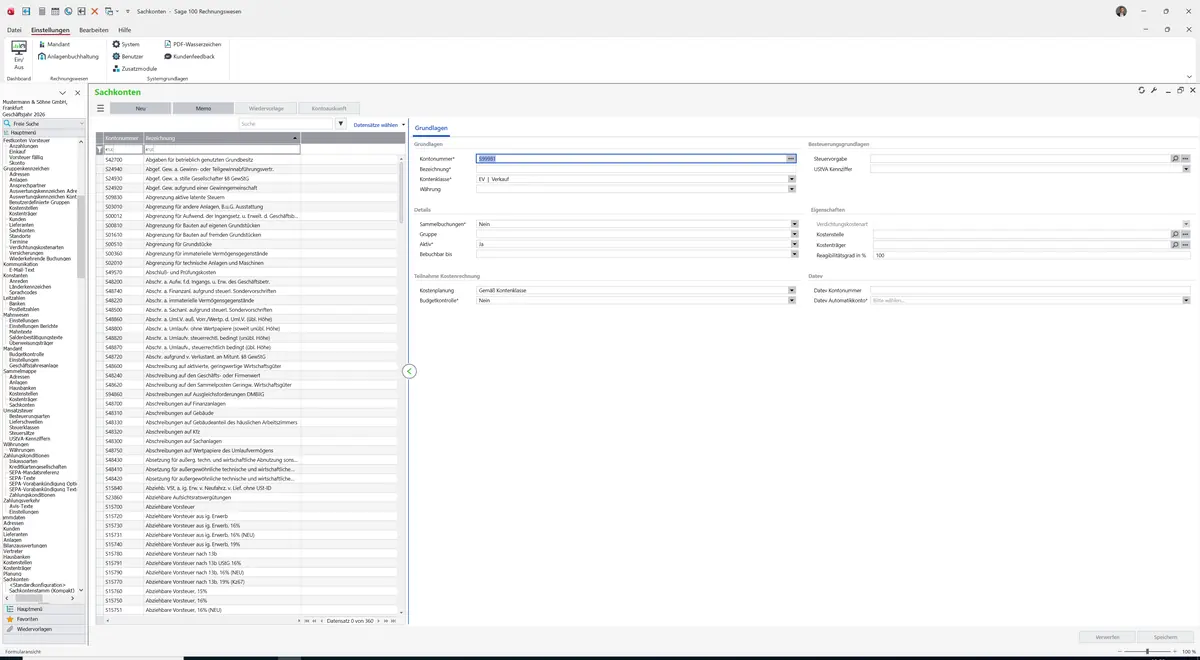Open the Kontenklasse dropdown
Image resolution: width=1200 pixels, height=660 pixels.
(x=794, y=179)
